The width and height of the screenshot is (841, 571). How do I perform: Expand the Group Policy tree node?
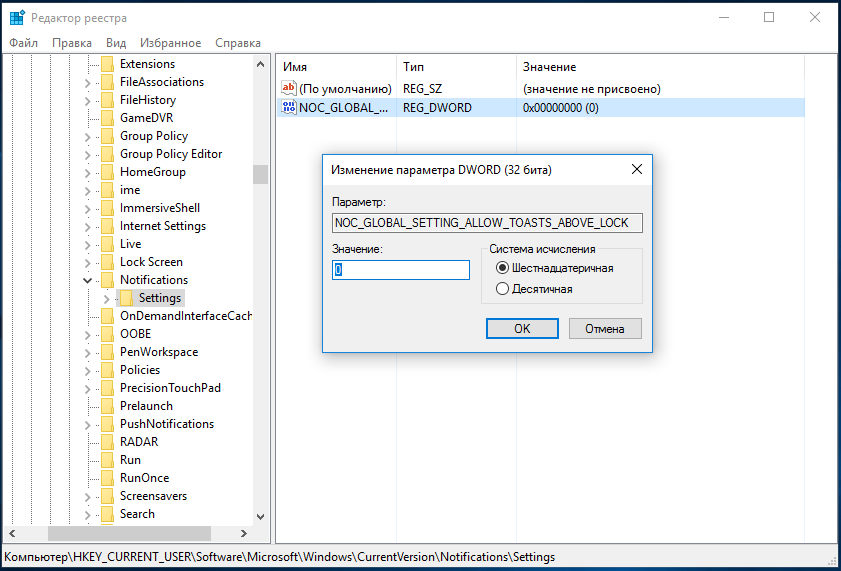[x=87, y=137]
